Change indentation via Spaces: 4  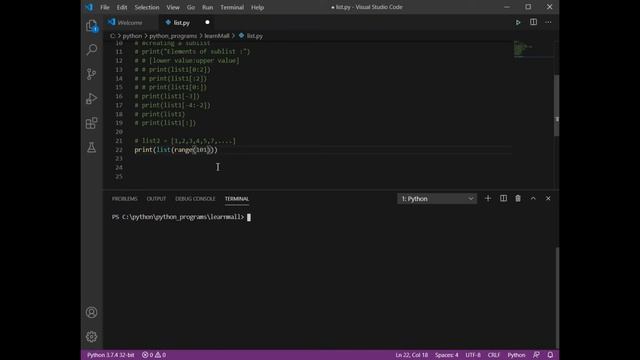point(447,355)
